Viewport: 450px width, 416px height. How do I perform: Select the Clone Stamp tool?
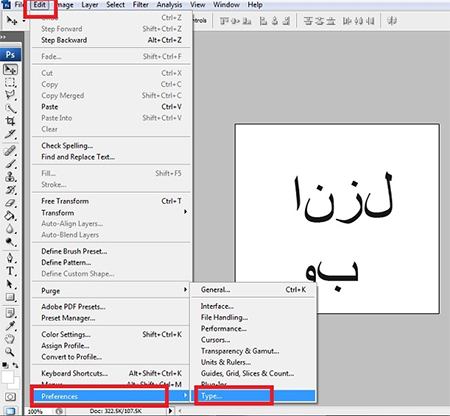[x=10, y=177]
